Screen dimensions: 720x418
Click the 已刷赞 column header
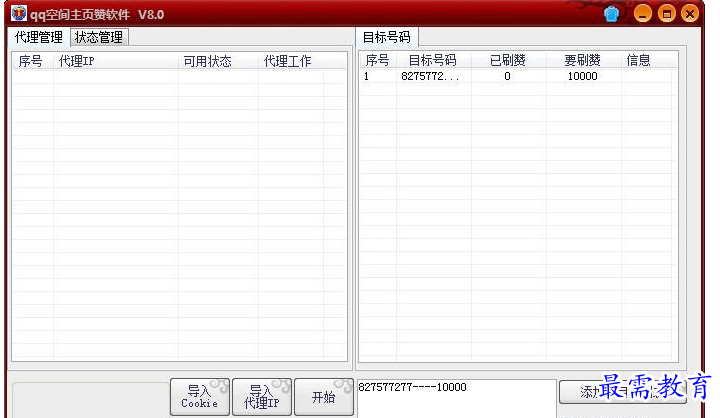click(508, 60)
